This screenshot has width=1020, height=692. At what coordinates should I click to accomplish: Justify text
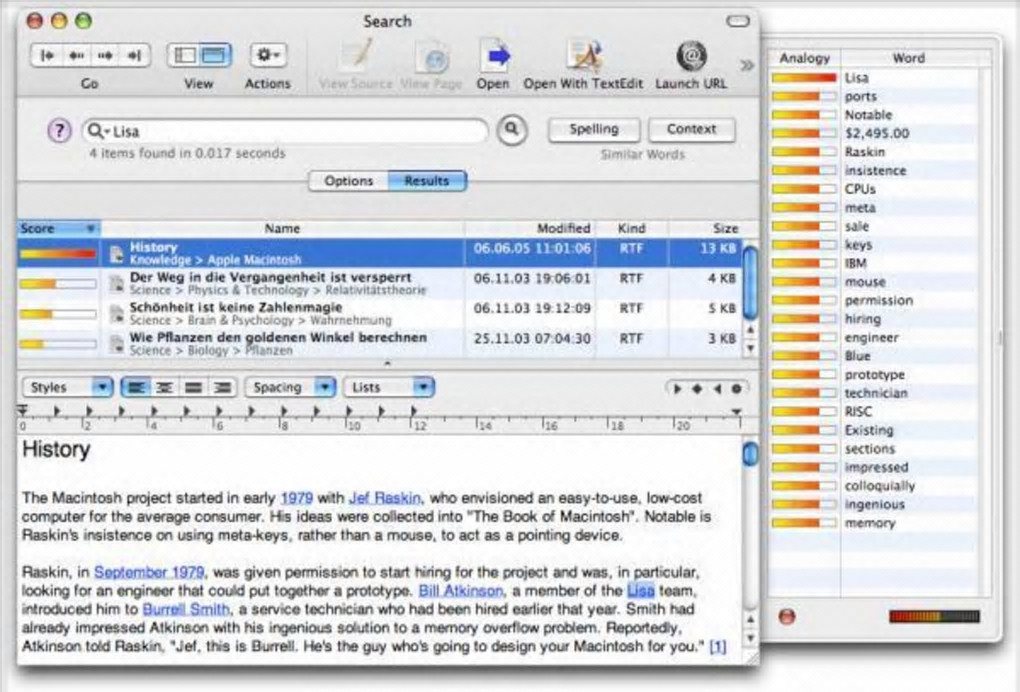tap(194, 388)
